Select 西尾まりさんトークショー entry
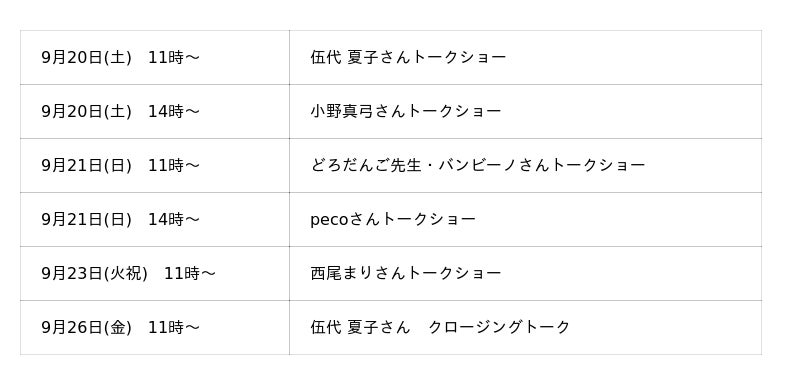This screenshot has width=800, height=385. pos(406,273)
